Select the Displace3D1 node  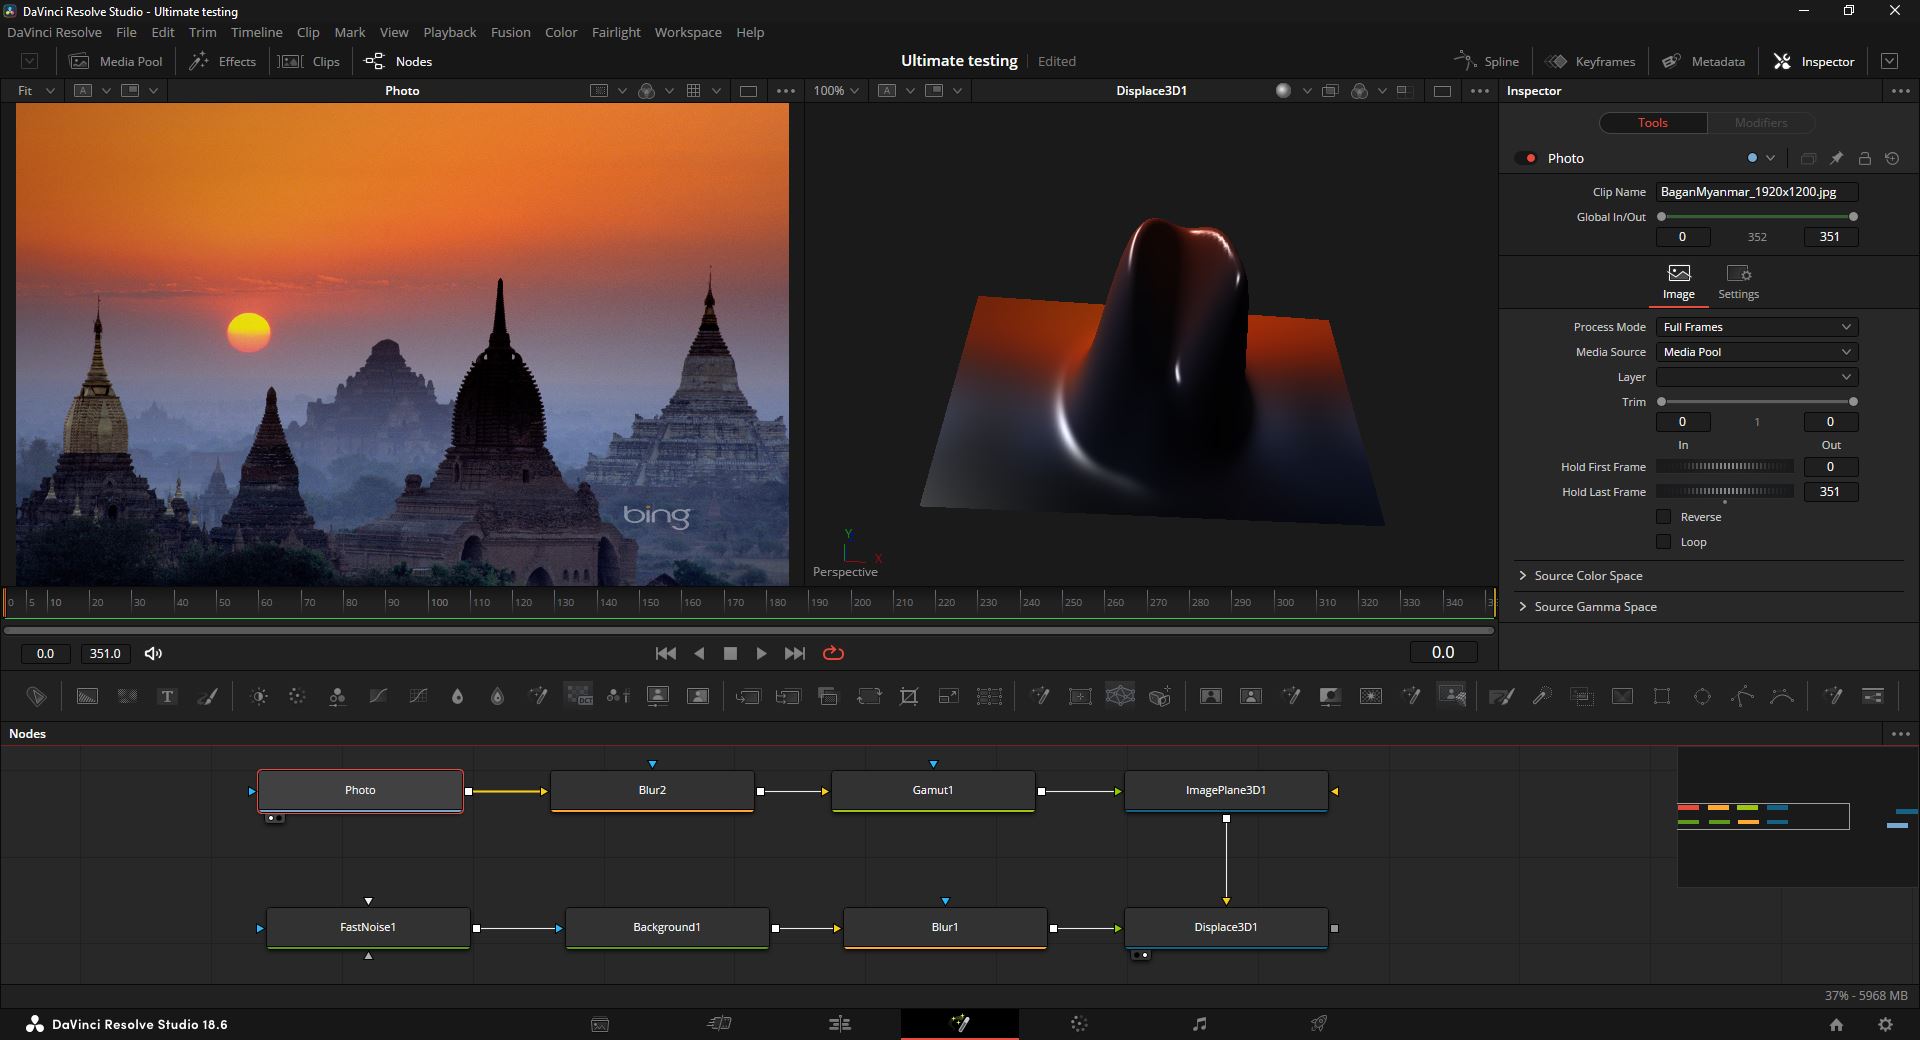pos(1226,927)
